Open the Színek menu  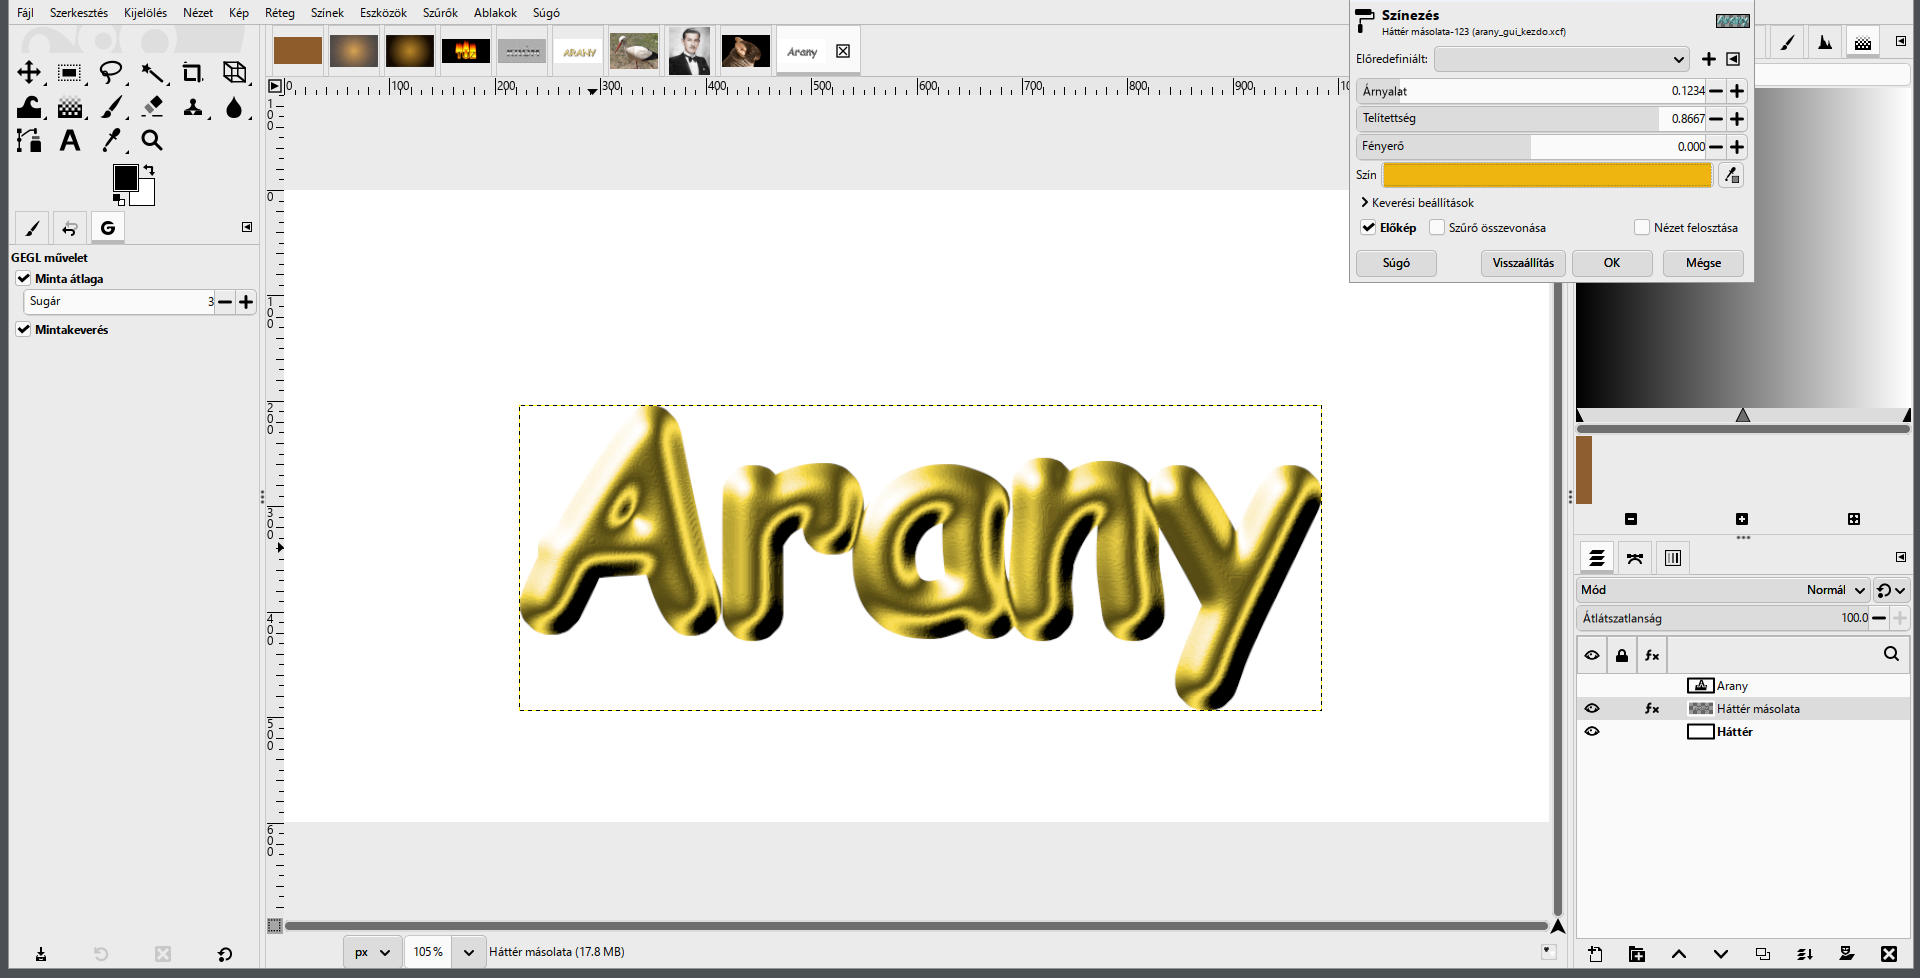click(327, 13)
